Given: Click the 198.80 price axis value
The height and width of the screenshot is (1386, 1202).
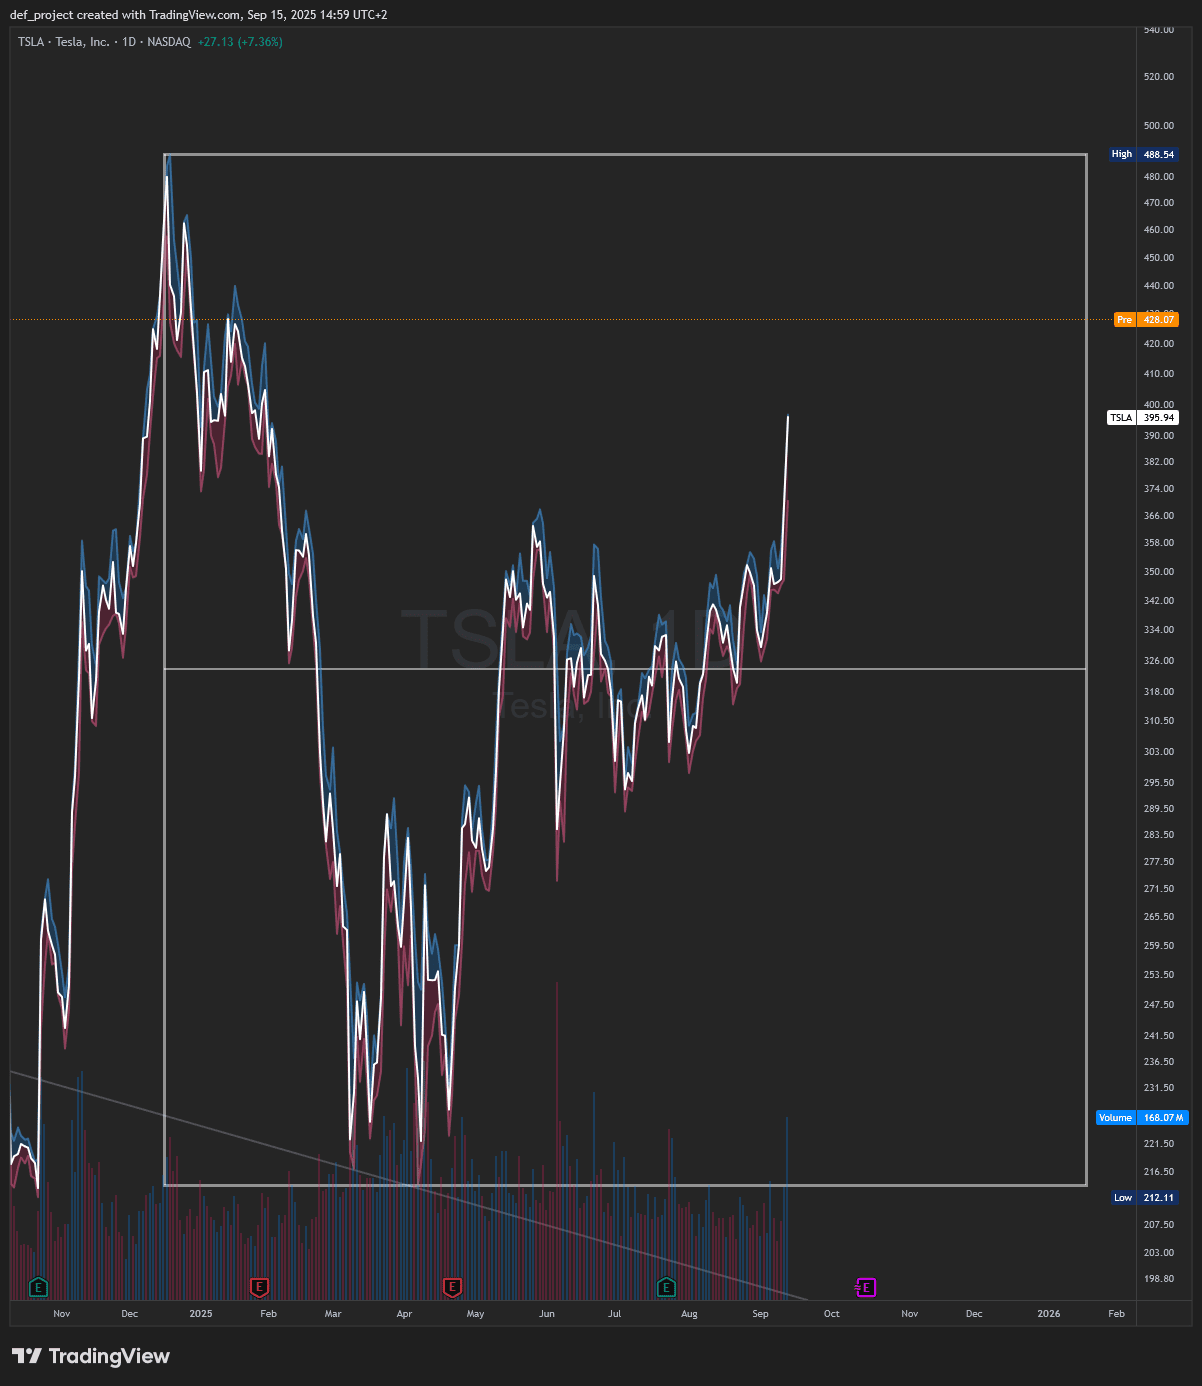Looking at the screenshot, I should pos(1159,1279).
